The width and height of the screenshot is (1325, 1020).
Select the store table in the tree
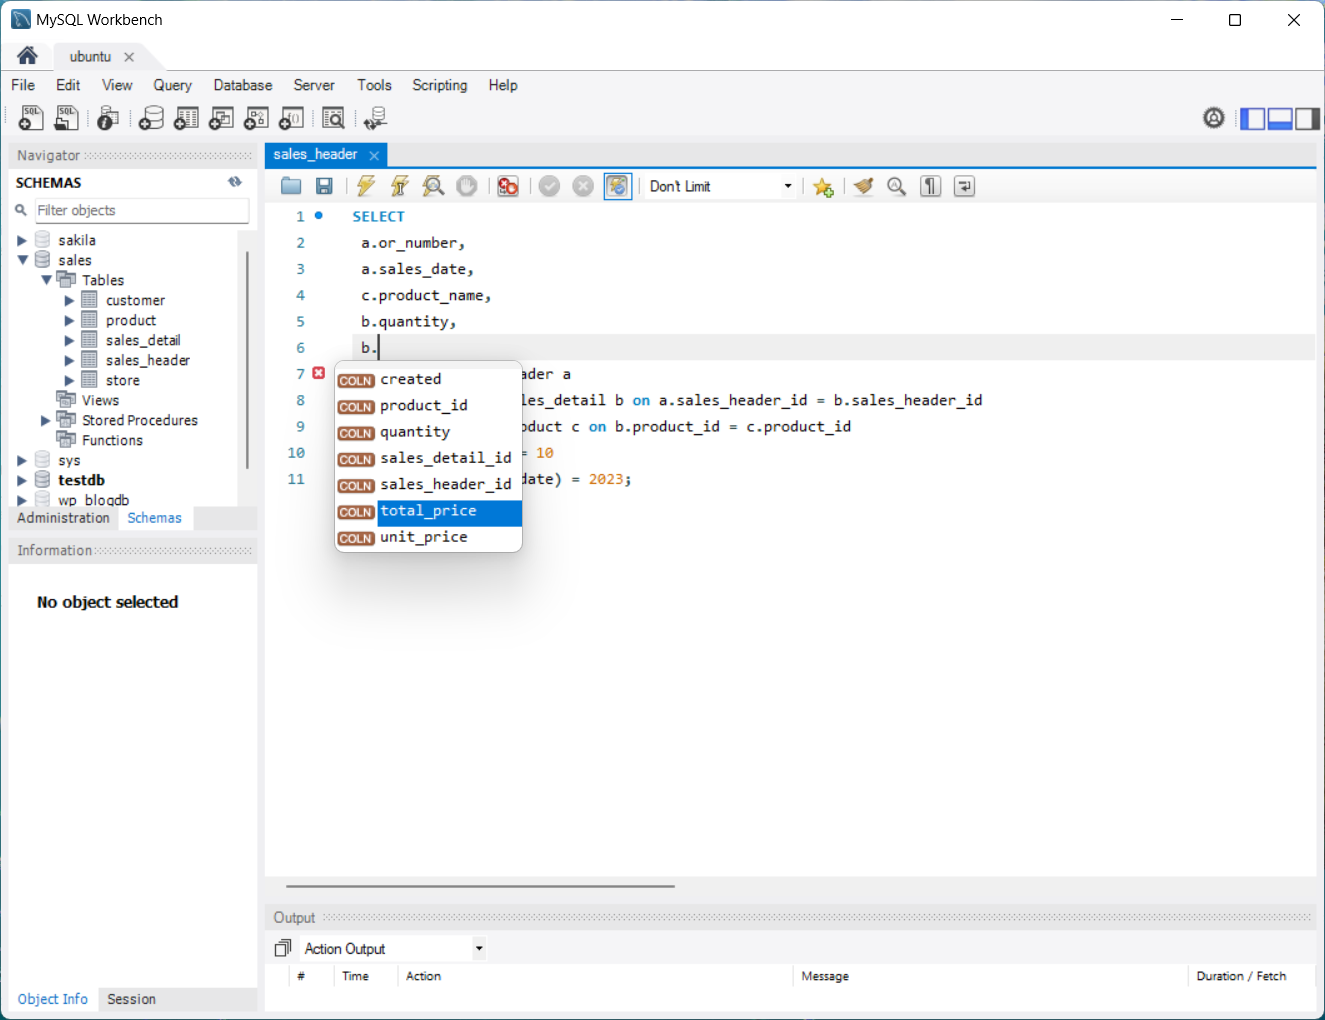(123, 380)
